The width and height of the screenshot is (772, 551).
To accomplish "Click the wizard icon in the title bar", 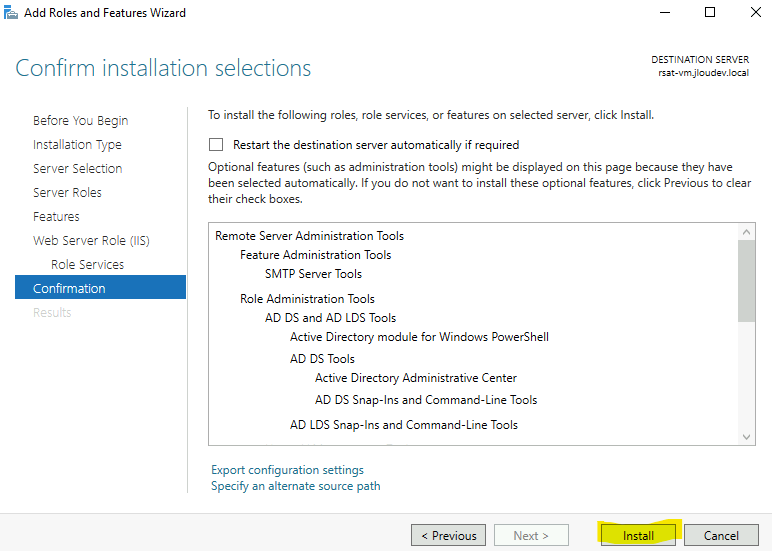I will click(10, 12).
